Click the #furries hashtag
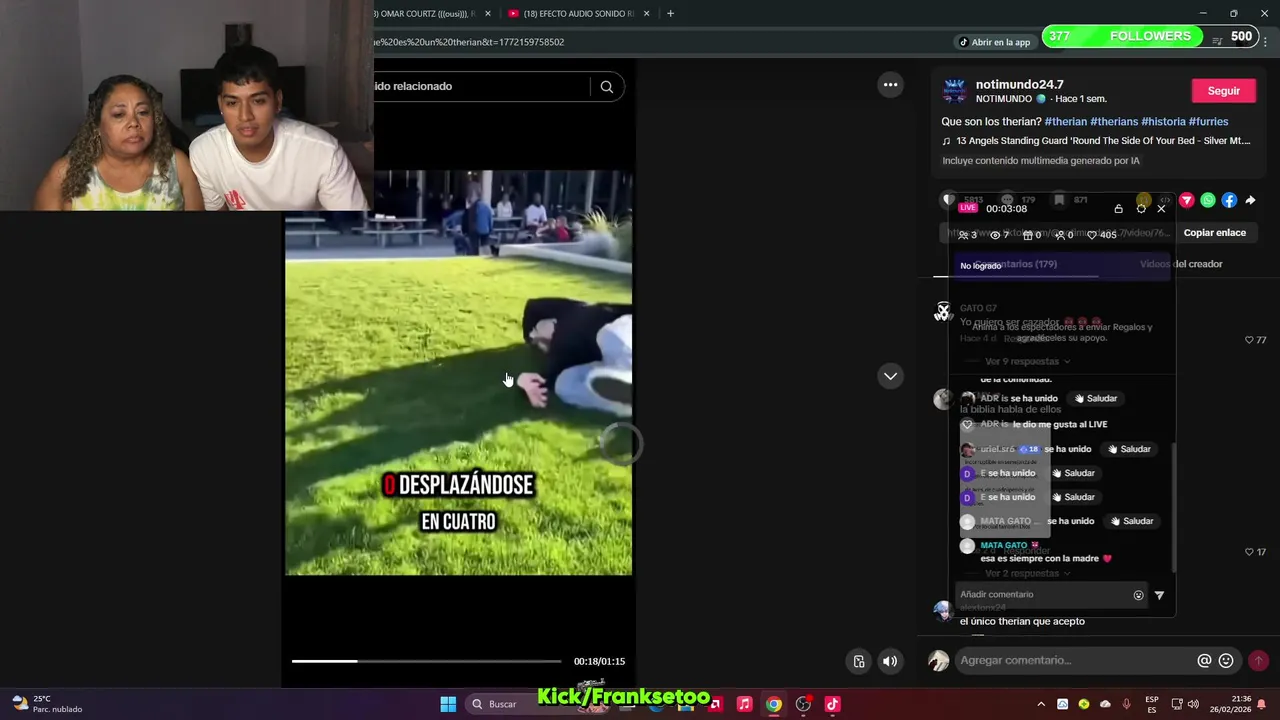1280x720 pixels. (1208, 122)
